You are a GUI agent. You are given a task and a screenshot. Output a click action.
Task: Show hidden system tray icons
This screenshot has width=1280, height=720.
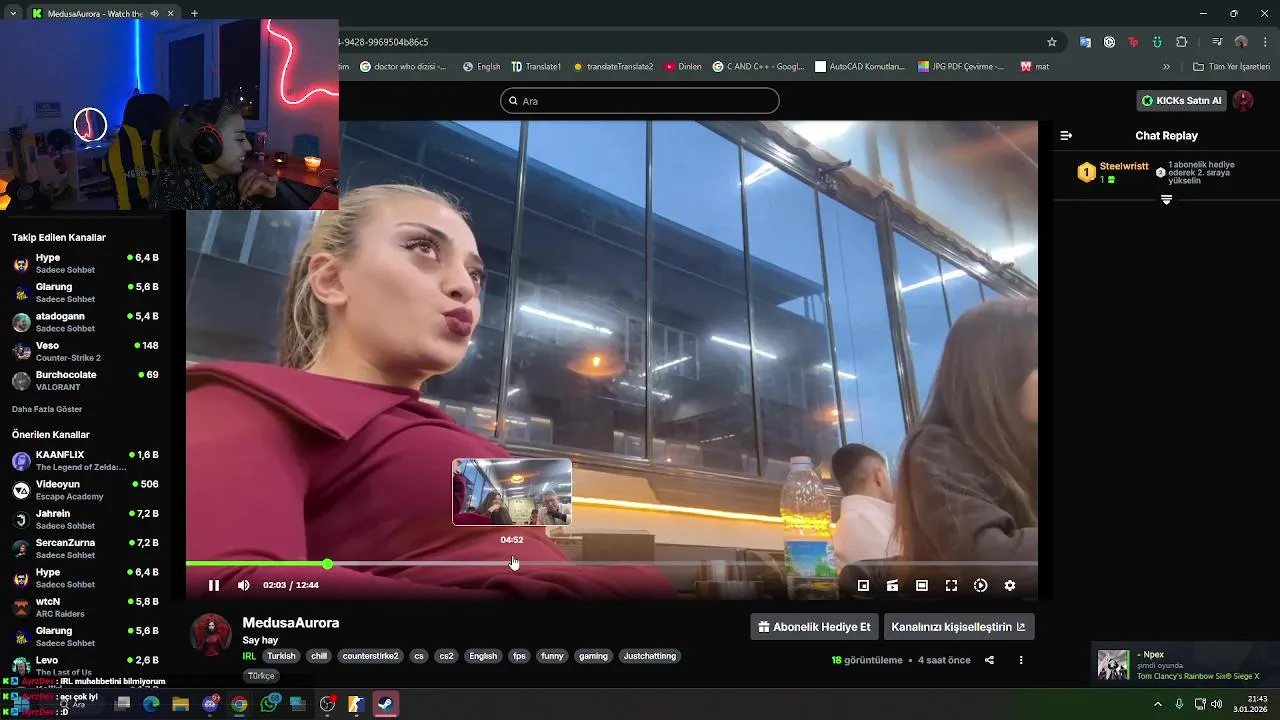(1158, 704)
